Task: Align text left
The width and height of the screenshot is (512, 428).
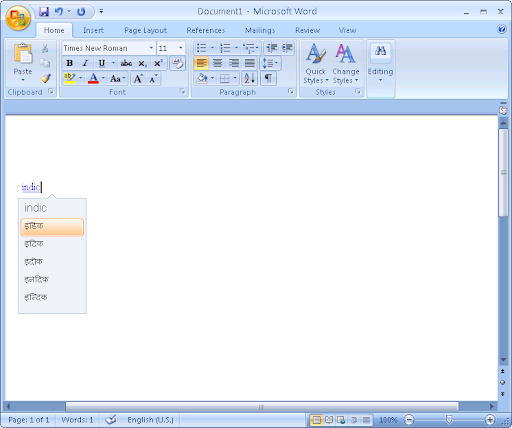Action: point(201,63)
